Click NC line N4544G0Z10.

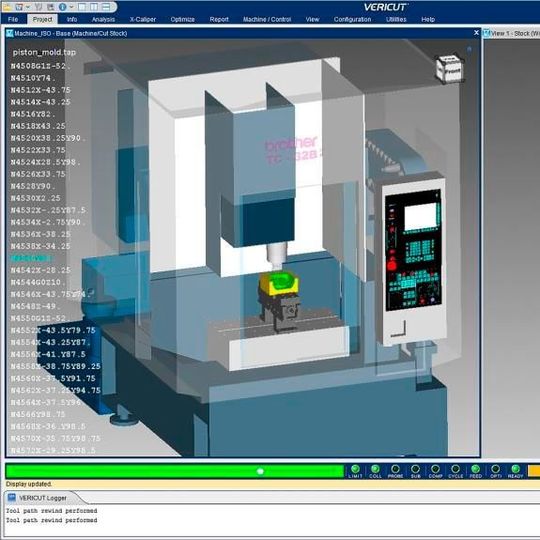[x=38, y=282]
